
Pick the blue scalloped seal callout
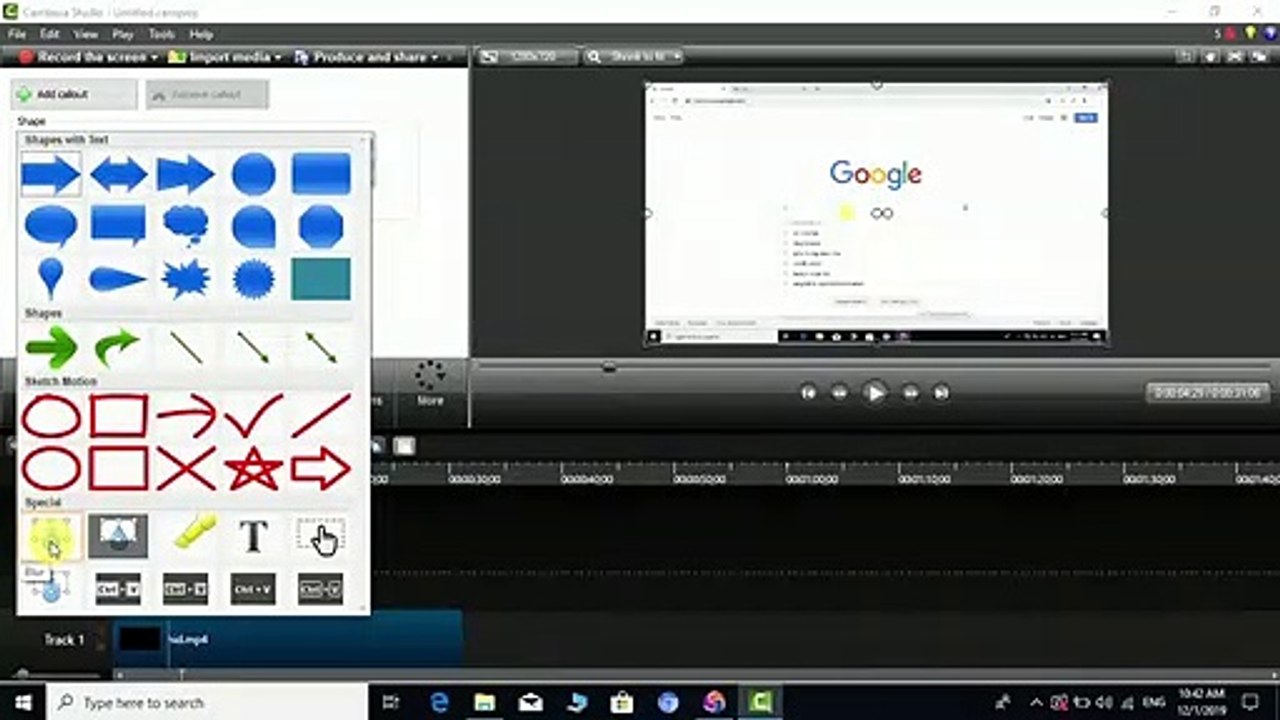coord(253,279)
